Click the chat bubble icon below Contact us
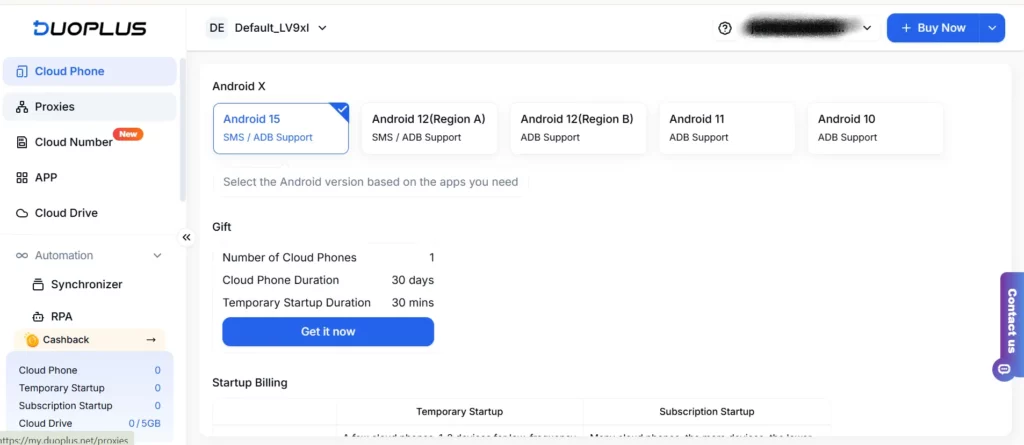The height and width of the screenshot is (445, 1024). 1003,369
